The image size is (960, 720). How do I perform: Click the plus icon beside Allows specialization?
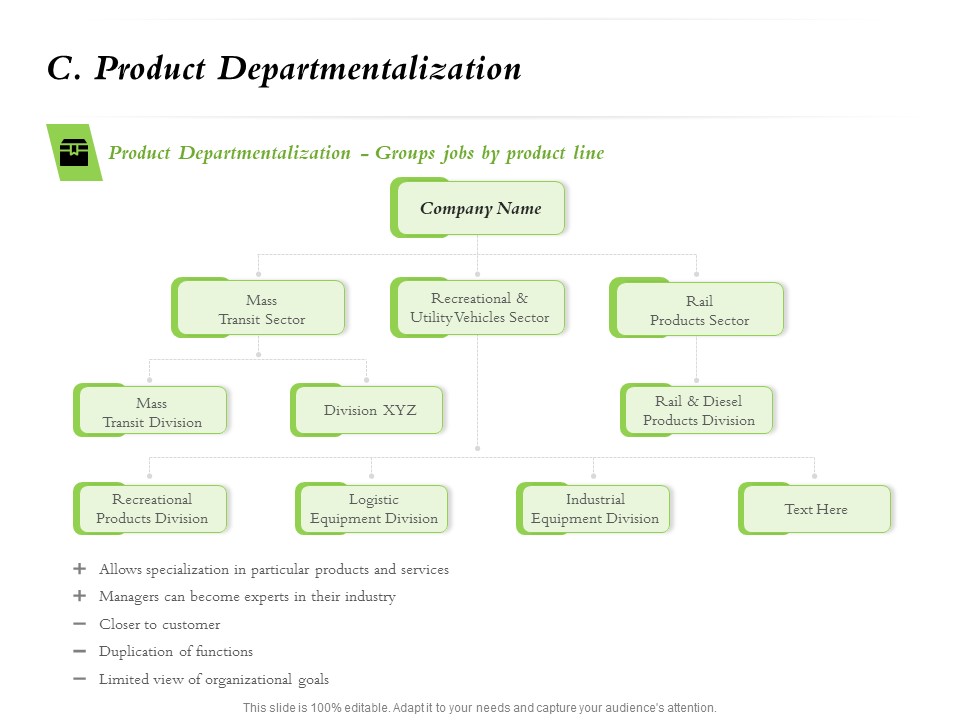point(80,569)
